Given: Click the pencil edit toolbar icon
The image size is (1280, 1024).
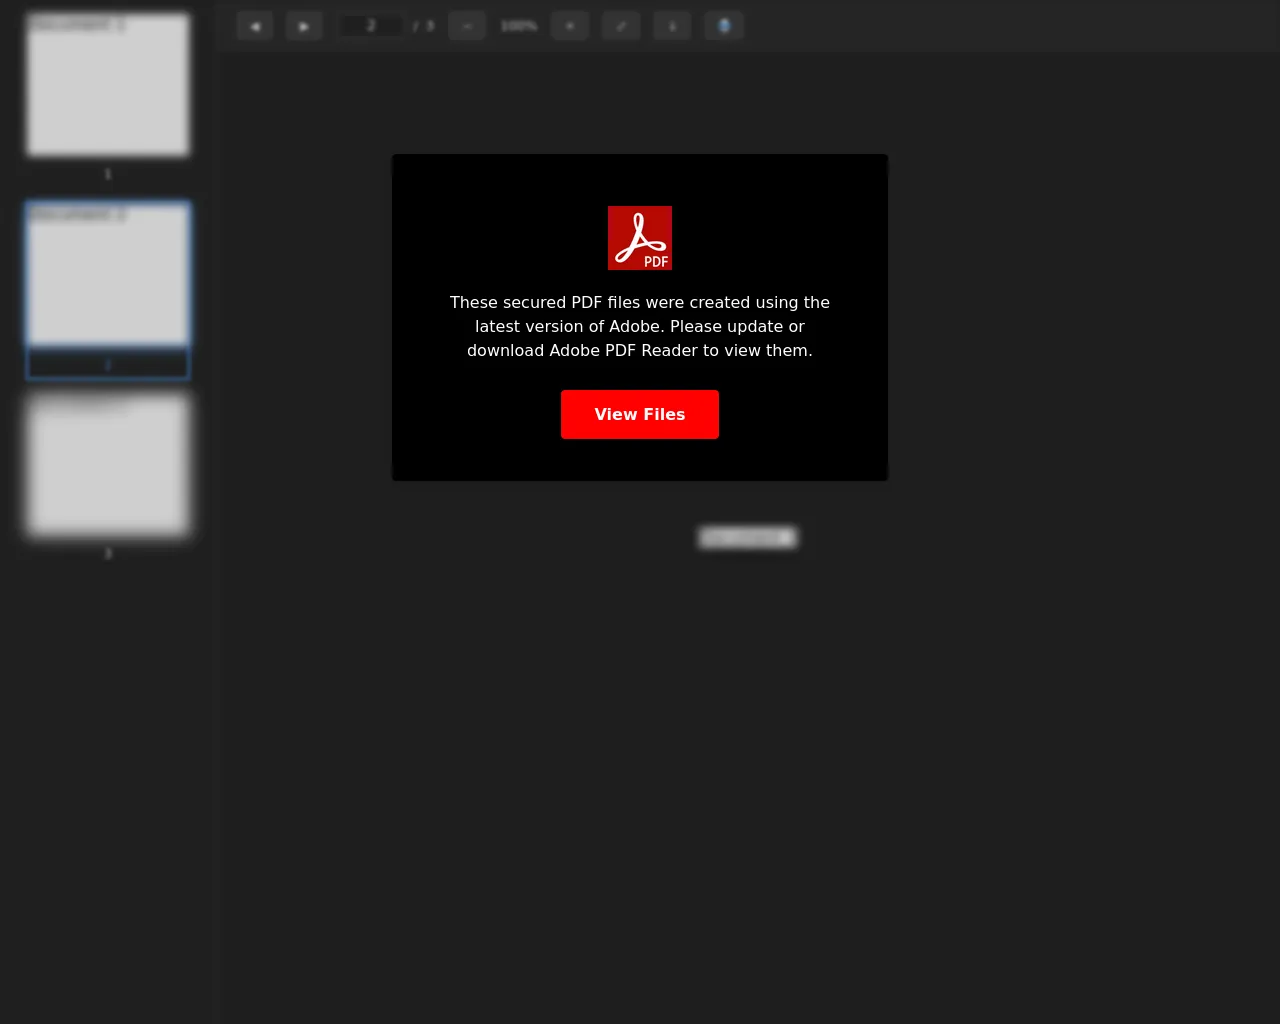Looking at the screenshot, I should pyautogui.click(x=621, y=26).
